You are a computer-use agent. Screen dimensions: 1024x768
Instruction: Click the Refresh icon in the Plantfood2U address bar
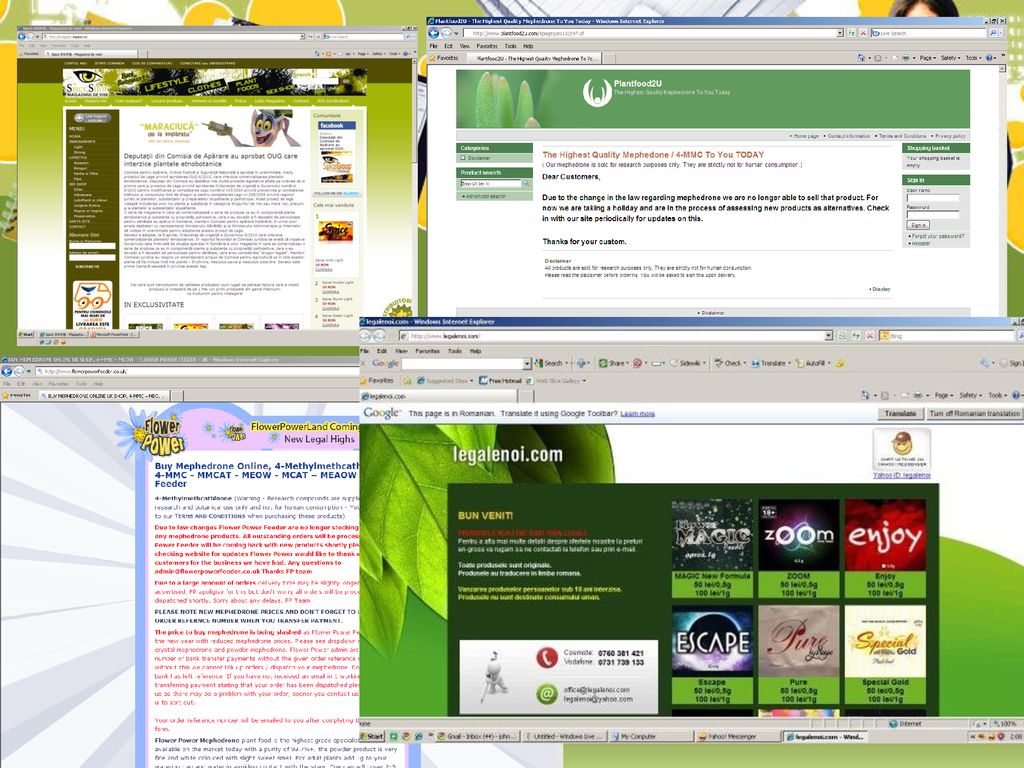[x=852, y=33]
